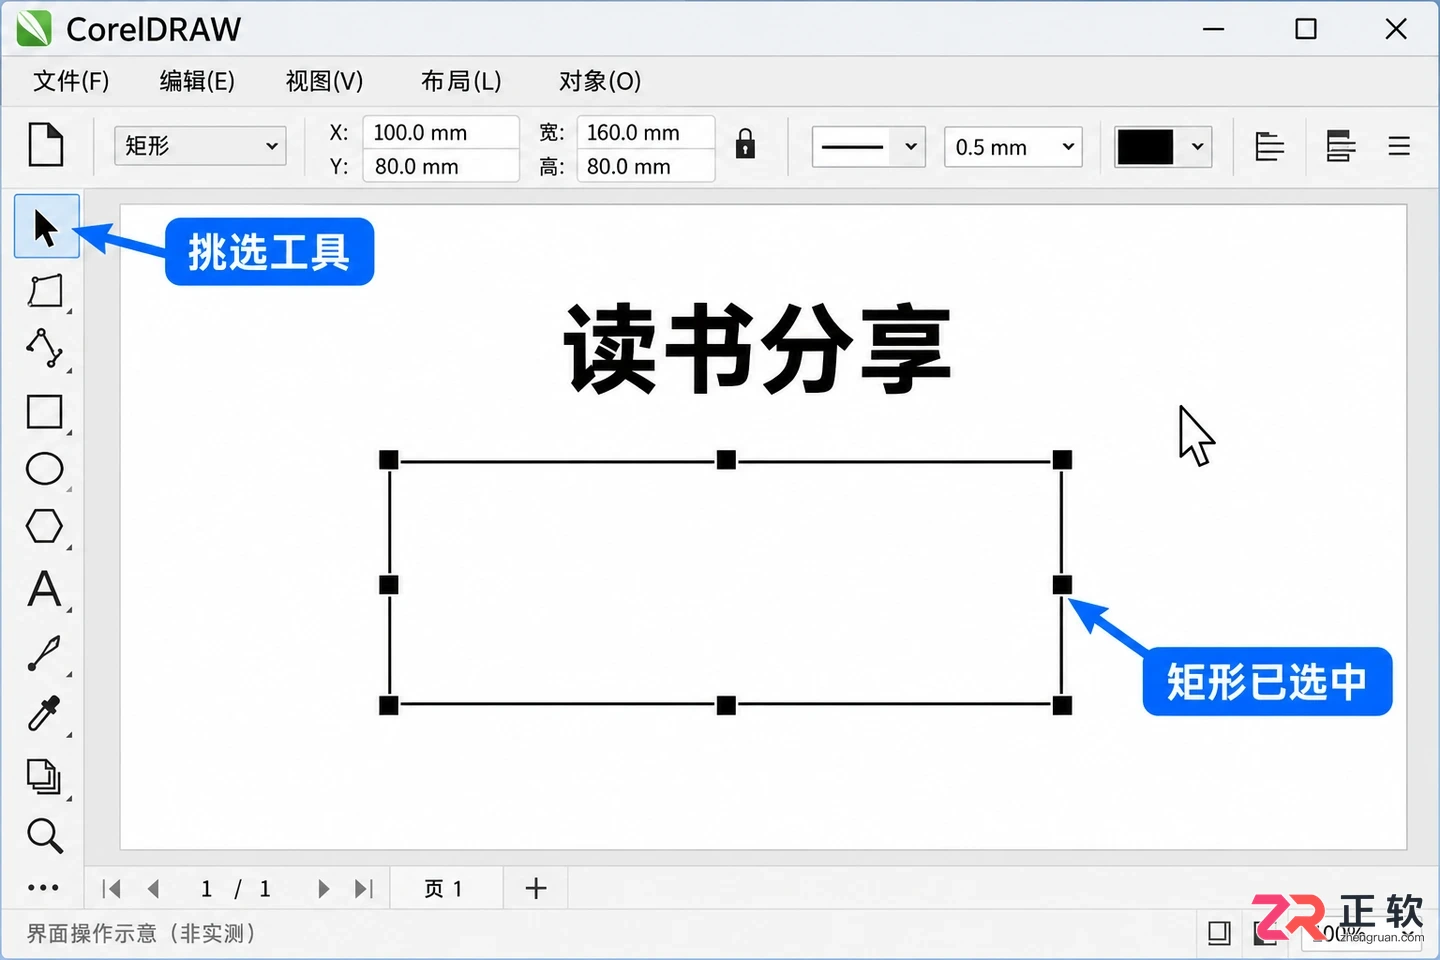Close the CorelDRAW window
This screenshot has height=960, width=1440.
[1397, 29]
